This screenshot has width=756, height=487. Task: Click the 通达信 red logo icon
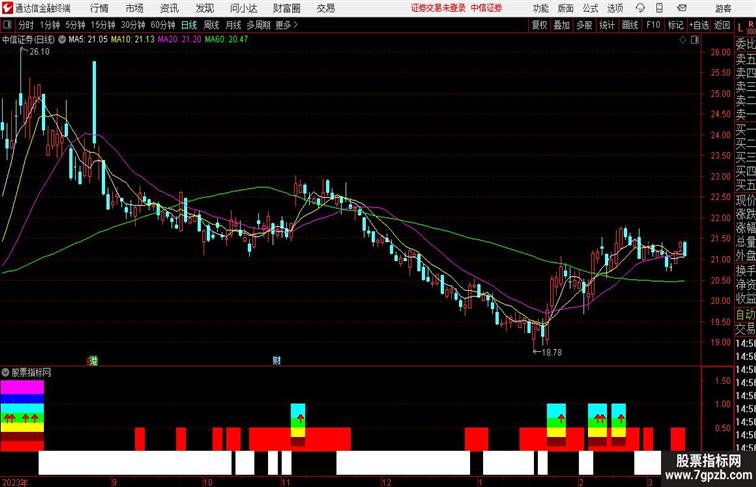tap(7, 8)
